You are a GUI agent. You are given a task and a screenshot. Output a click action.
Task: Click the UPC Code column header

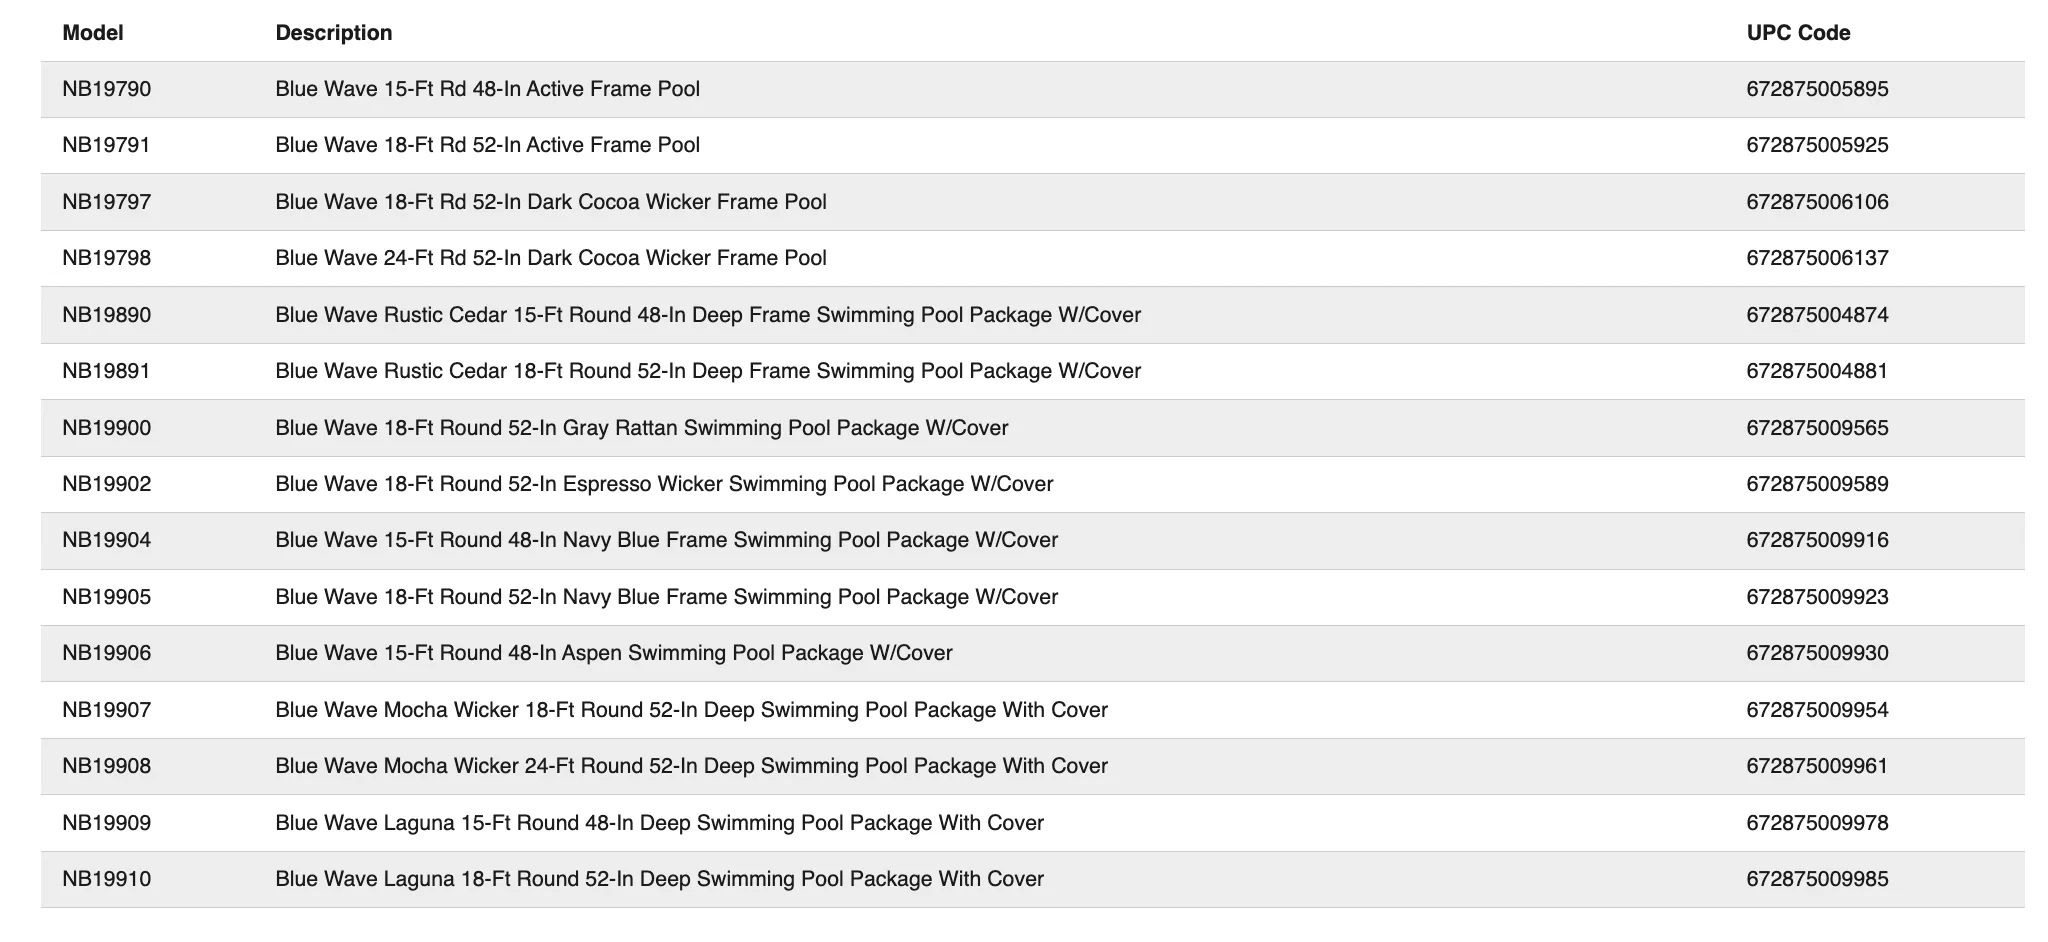pos(1798,33)
